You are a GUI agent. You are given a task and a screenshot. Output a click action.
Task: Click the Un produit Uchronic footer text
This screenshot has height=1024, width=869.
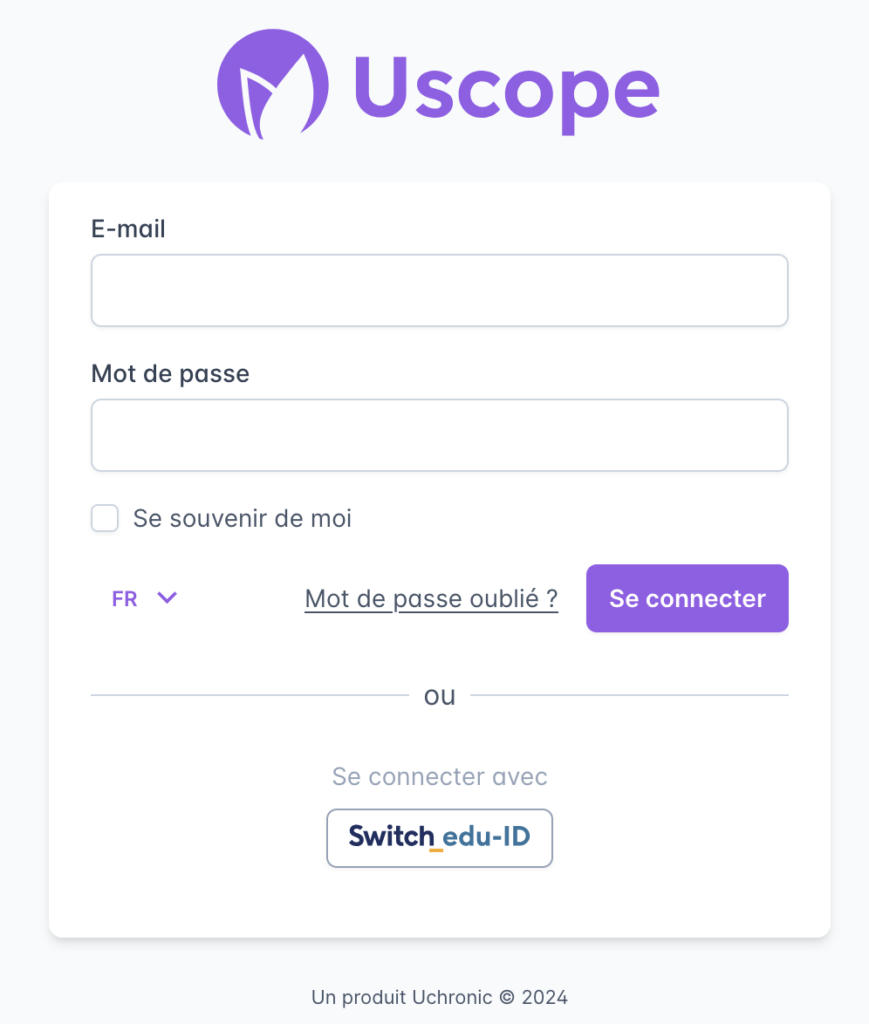(402, 997)
